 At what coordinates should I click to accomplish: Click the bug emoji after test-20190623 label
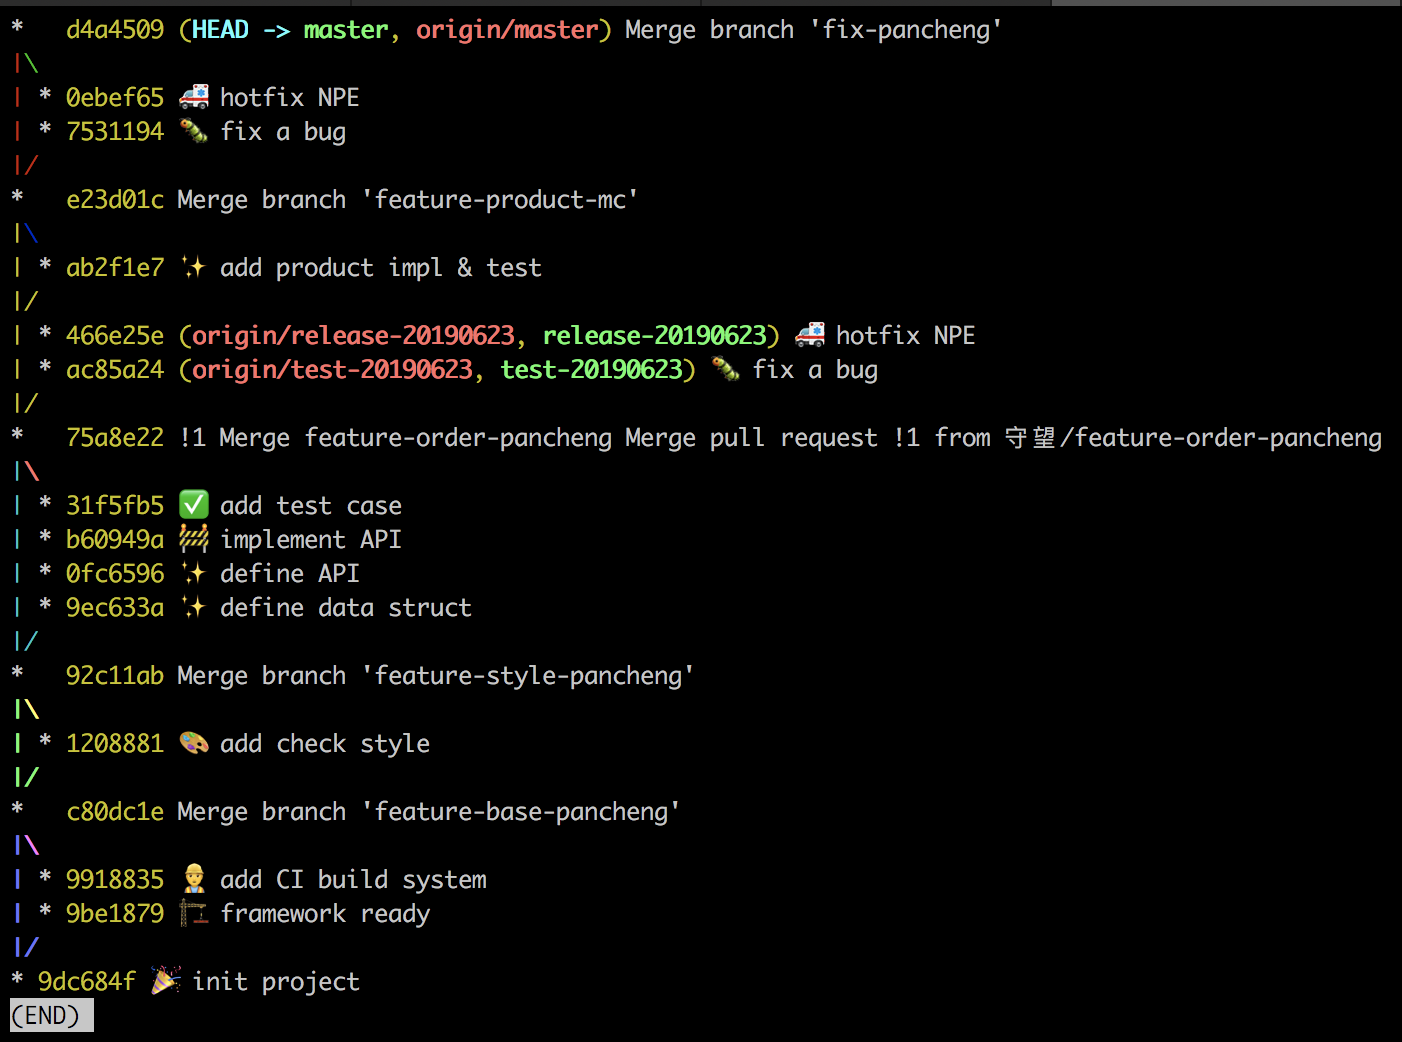coord(726,369)
